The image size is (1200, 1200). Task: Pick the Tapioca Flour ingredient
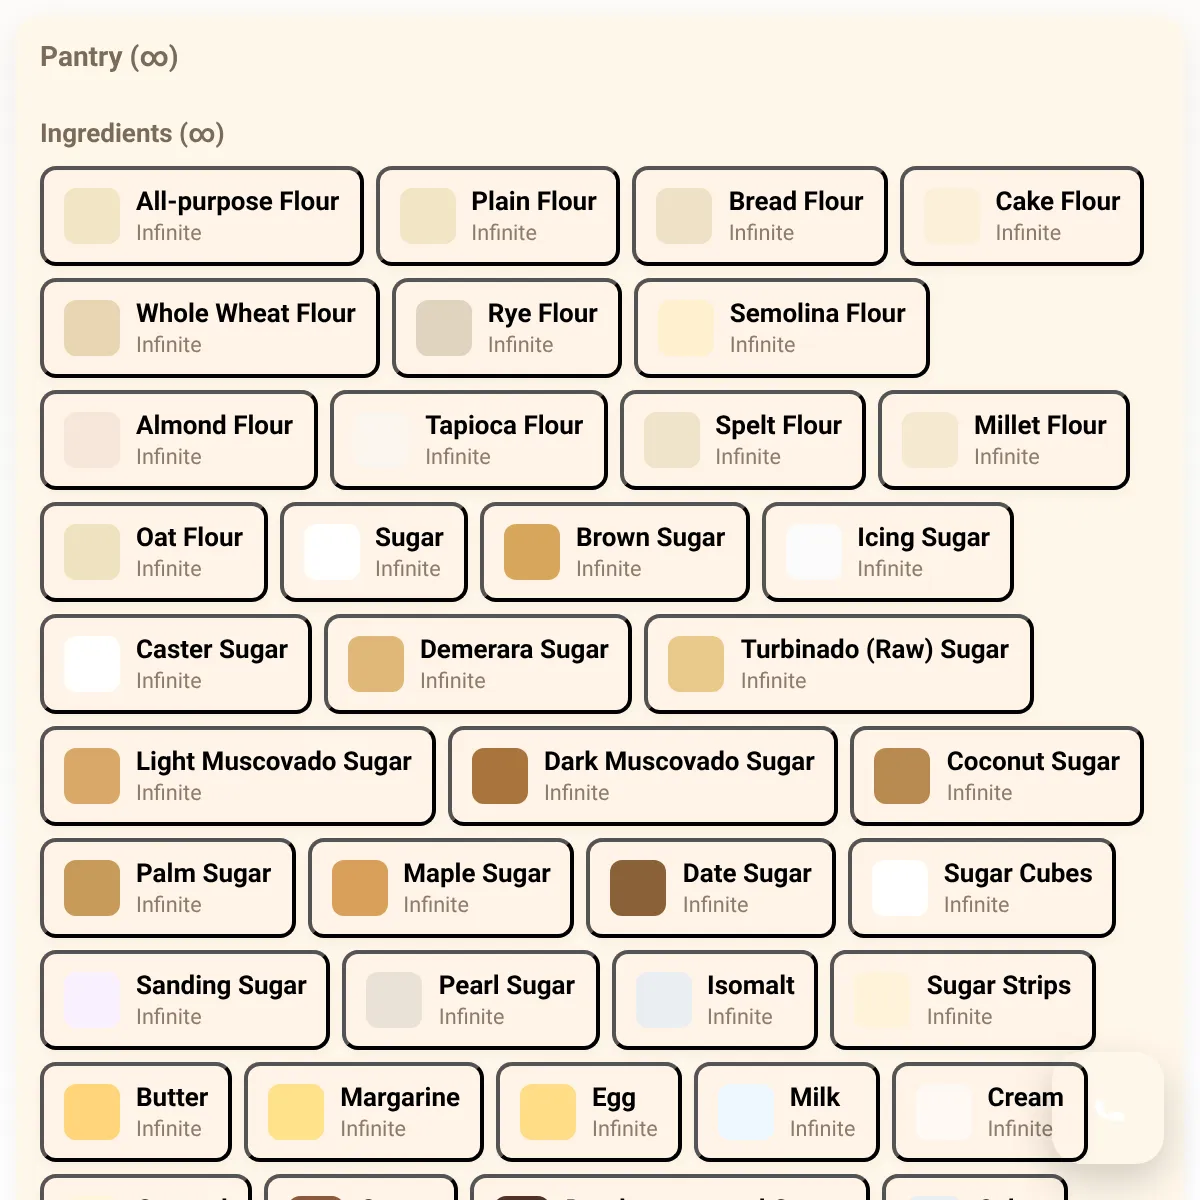click(x=469, y=440)
